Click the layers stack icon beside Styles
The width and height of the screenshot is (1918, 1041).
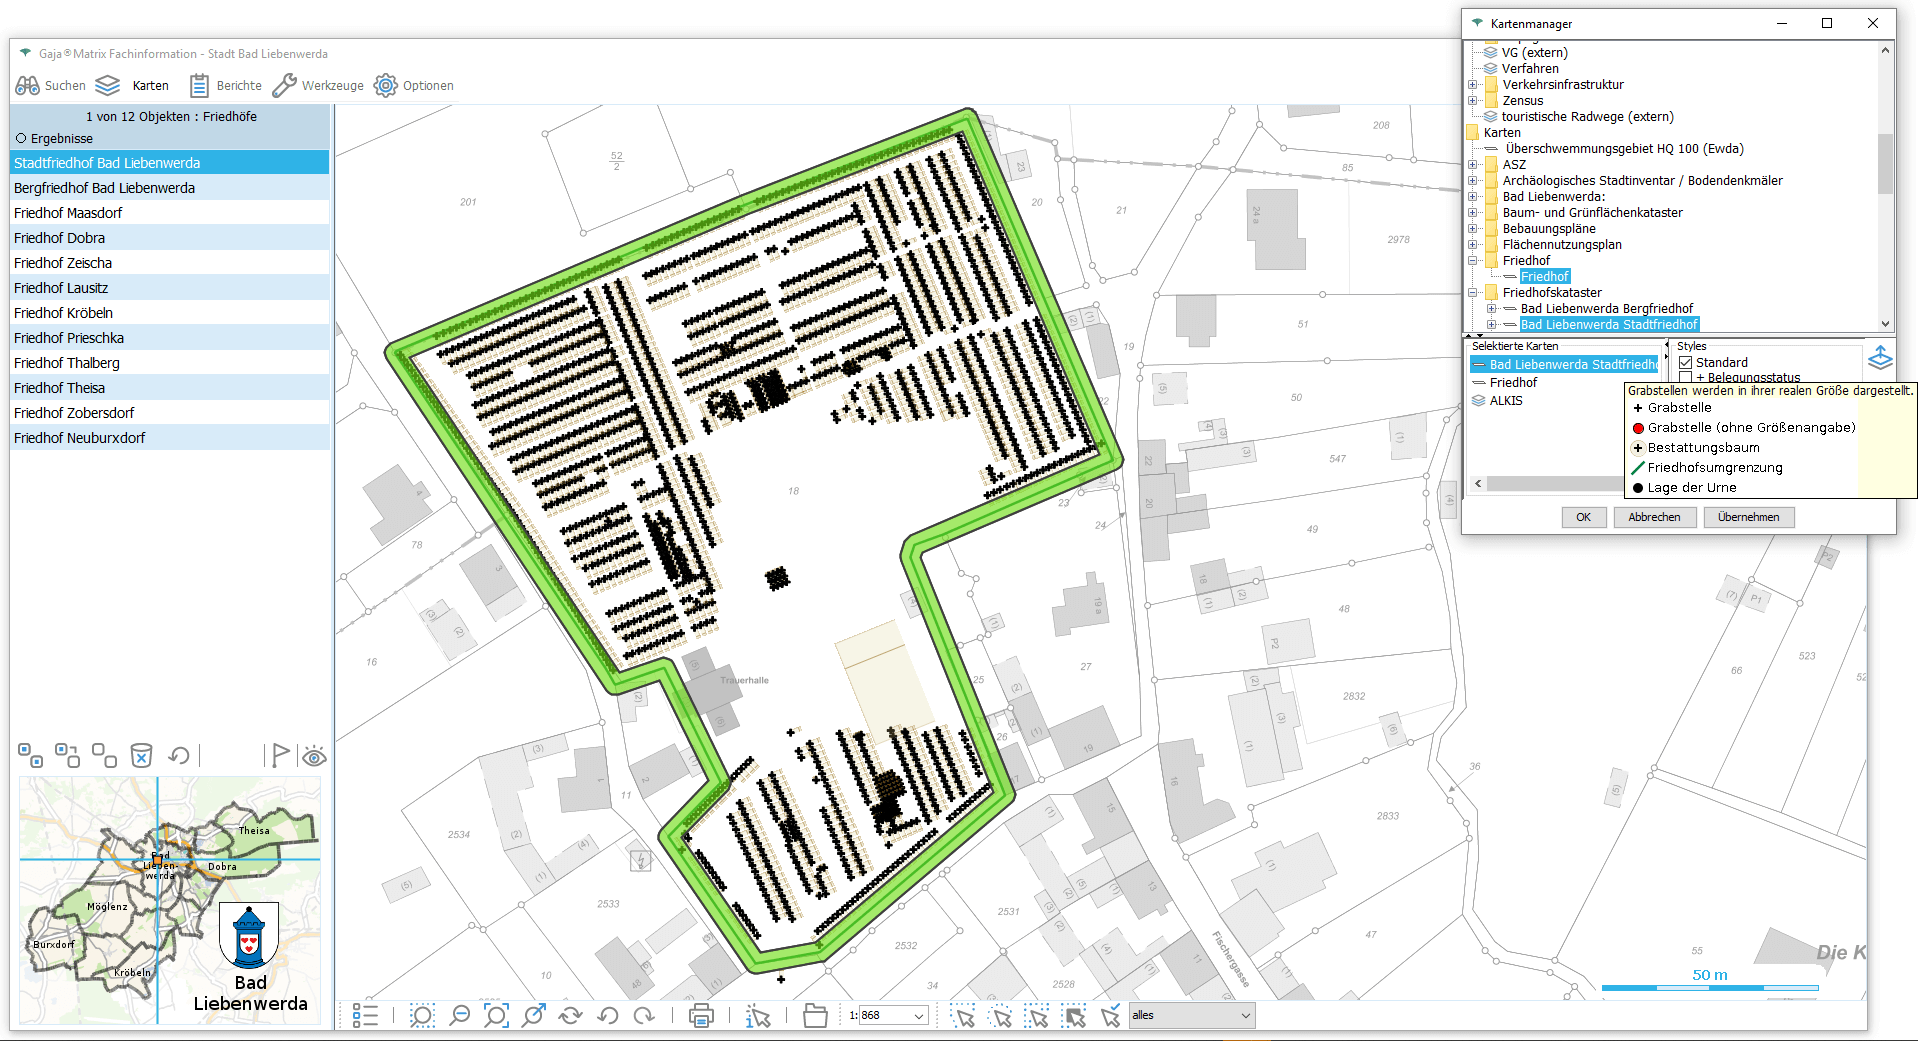coord(1880,358)
